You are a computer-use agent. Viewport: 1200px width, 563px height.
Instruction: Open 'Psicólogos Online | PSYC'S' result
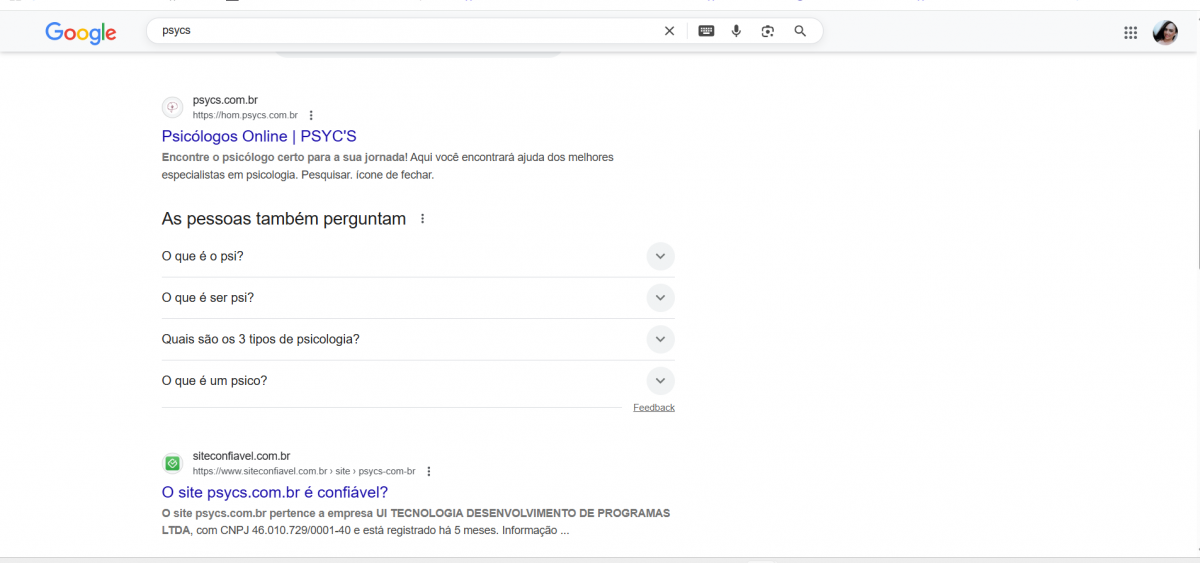(259, 136)
